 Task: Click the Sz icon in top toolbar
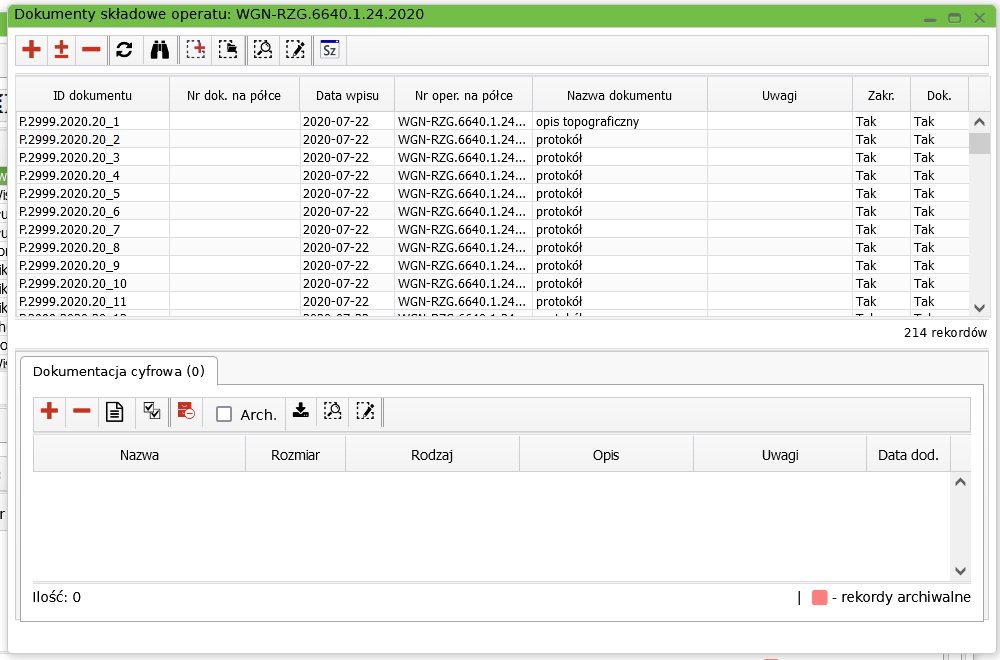click(x=329, y=49)
